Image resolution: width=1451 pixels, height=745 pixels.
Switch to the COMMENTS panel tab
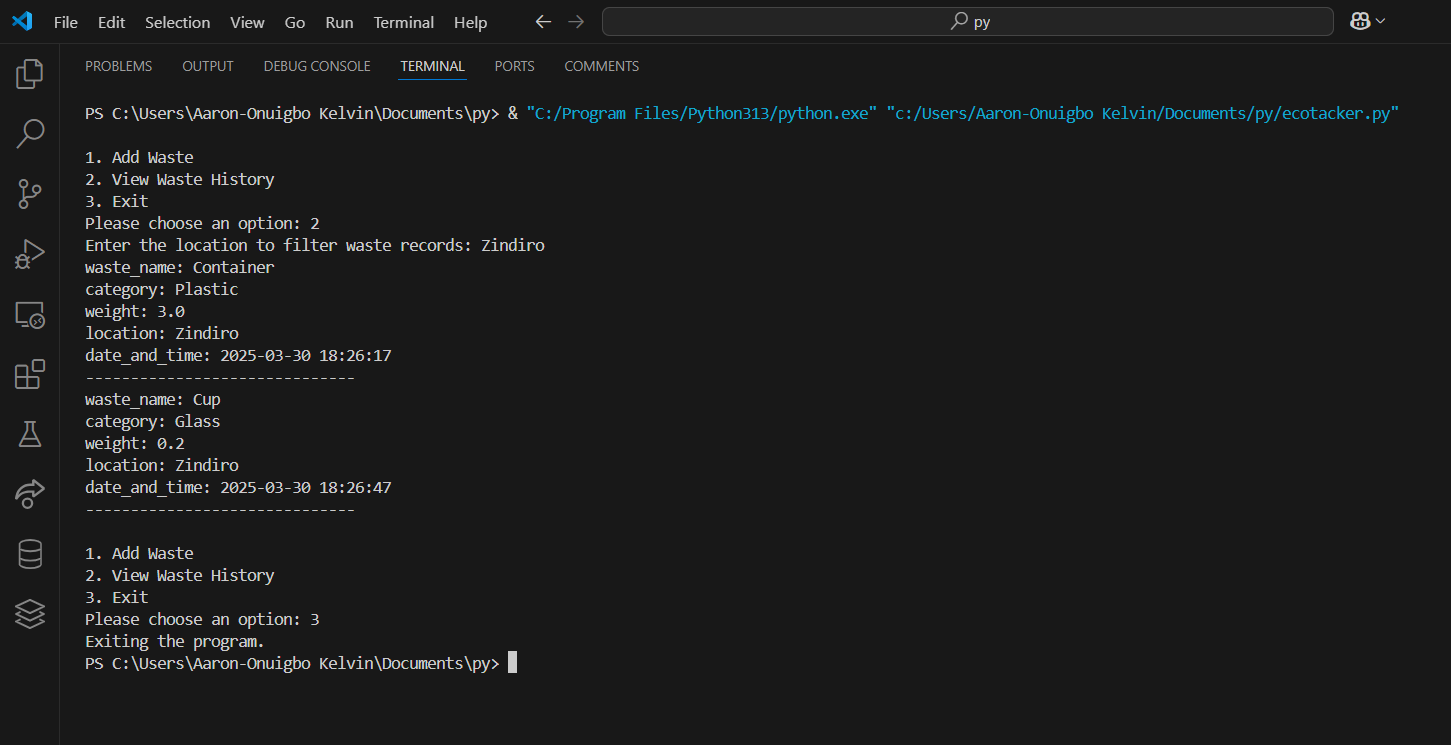click(602, 66)
